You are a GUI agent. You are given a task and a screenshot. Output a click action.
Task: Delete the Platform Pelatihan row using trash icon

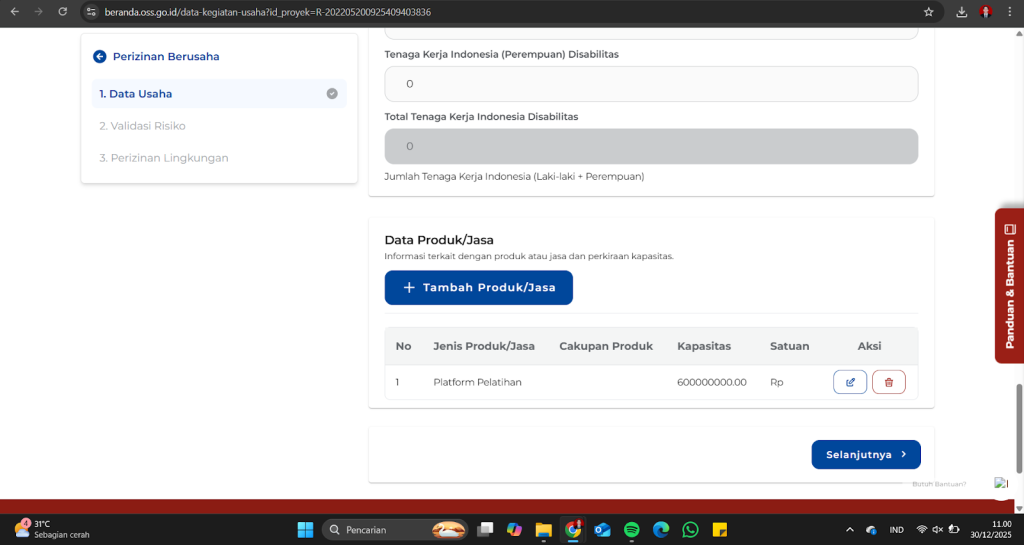(888, 382)
